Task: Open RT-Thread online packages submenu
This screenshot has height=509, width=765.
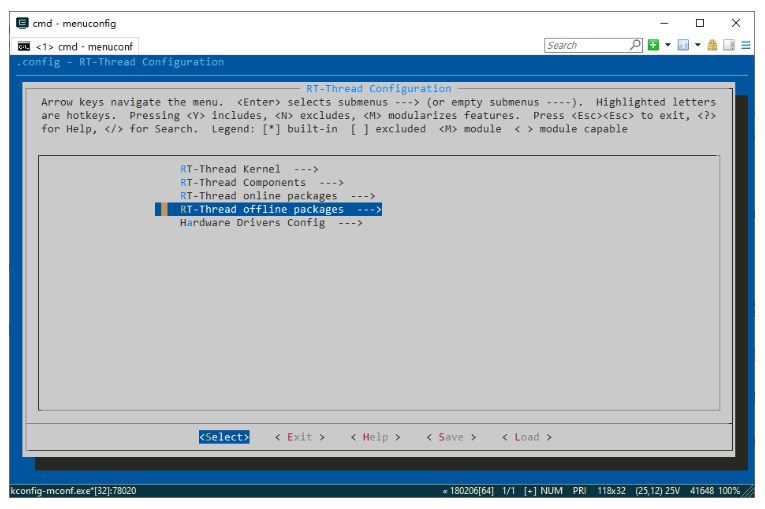Action: [x=277, y=196]
